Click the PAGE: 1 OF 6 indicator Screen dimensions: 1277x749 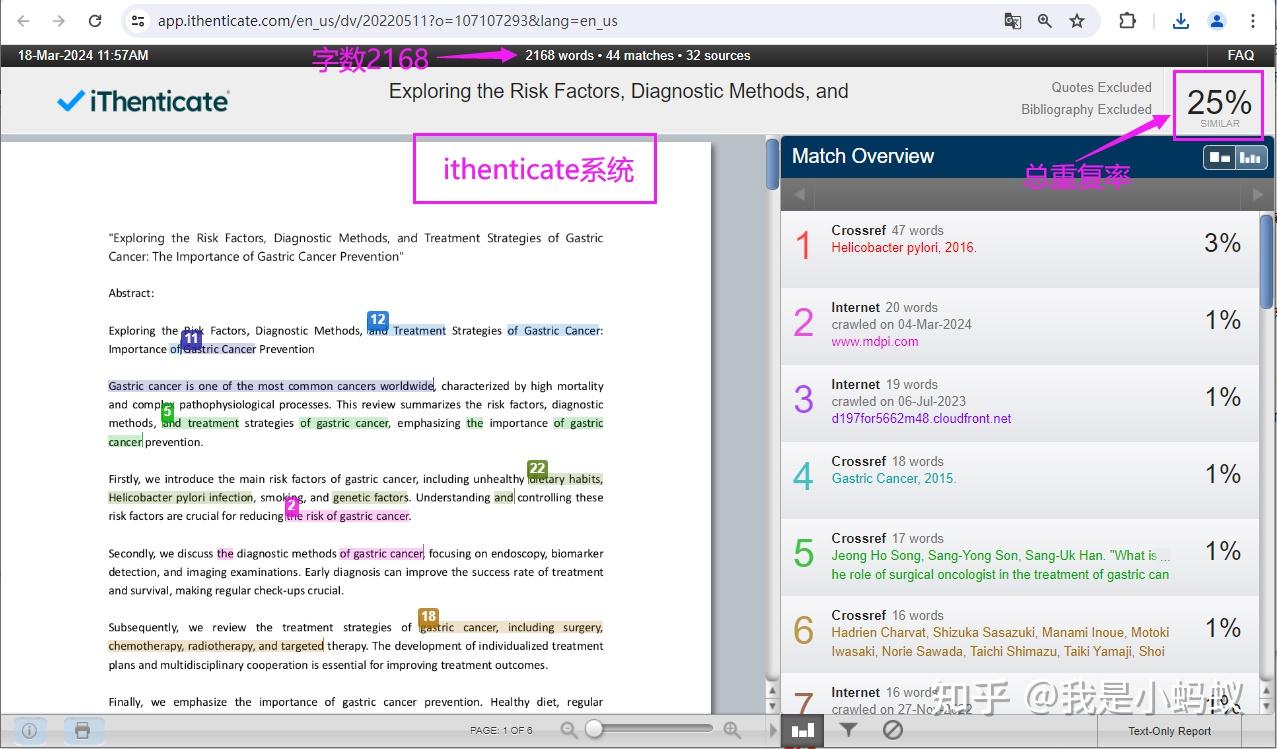(x=502, y=730)
